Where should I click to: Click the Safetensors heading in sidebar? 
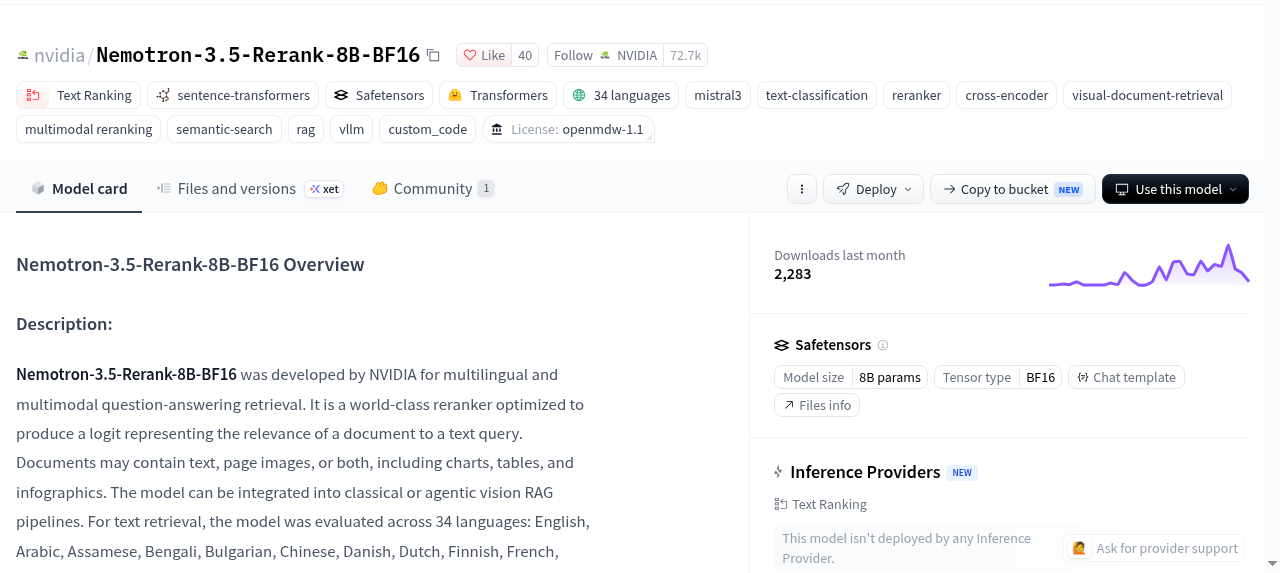coord(833,345)
